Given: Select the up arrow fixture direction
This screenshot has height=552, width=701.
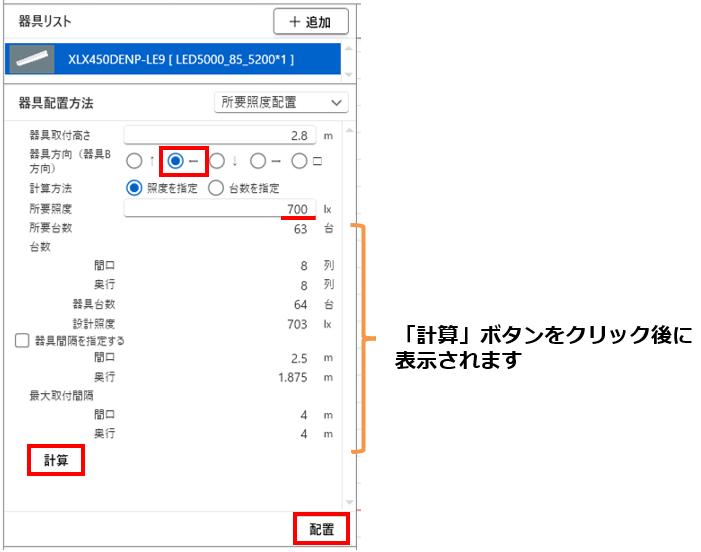Looking at the screenshot, I should coord(135,161).
